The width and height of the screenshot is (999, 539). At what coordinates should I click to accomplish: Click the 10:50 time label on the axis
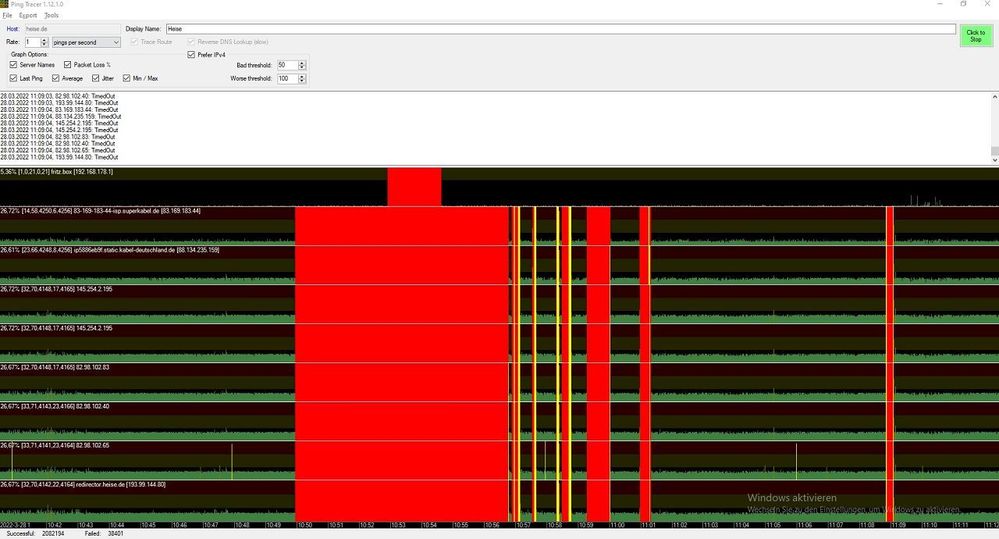tap(304, 525)
